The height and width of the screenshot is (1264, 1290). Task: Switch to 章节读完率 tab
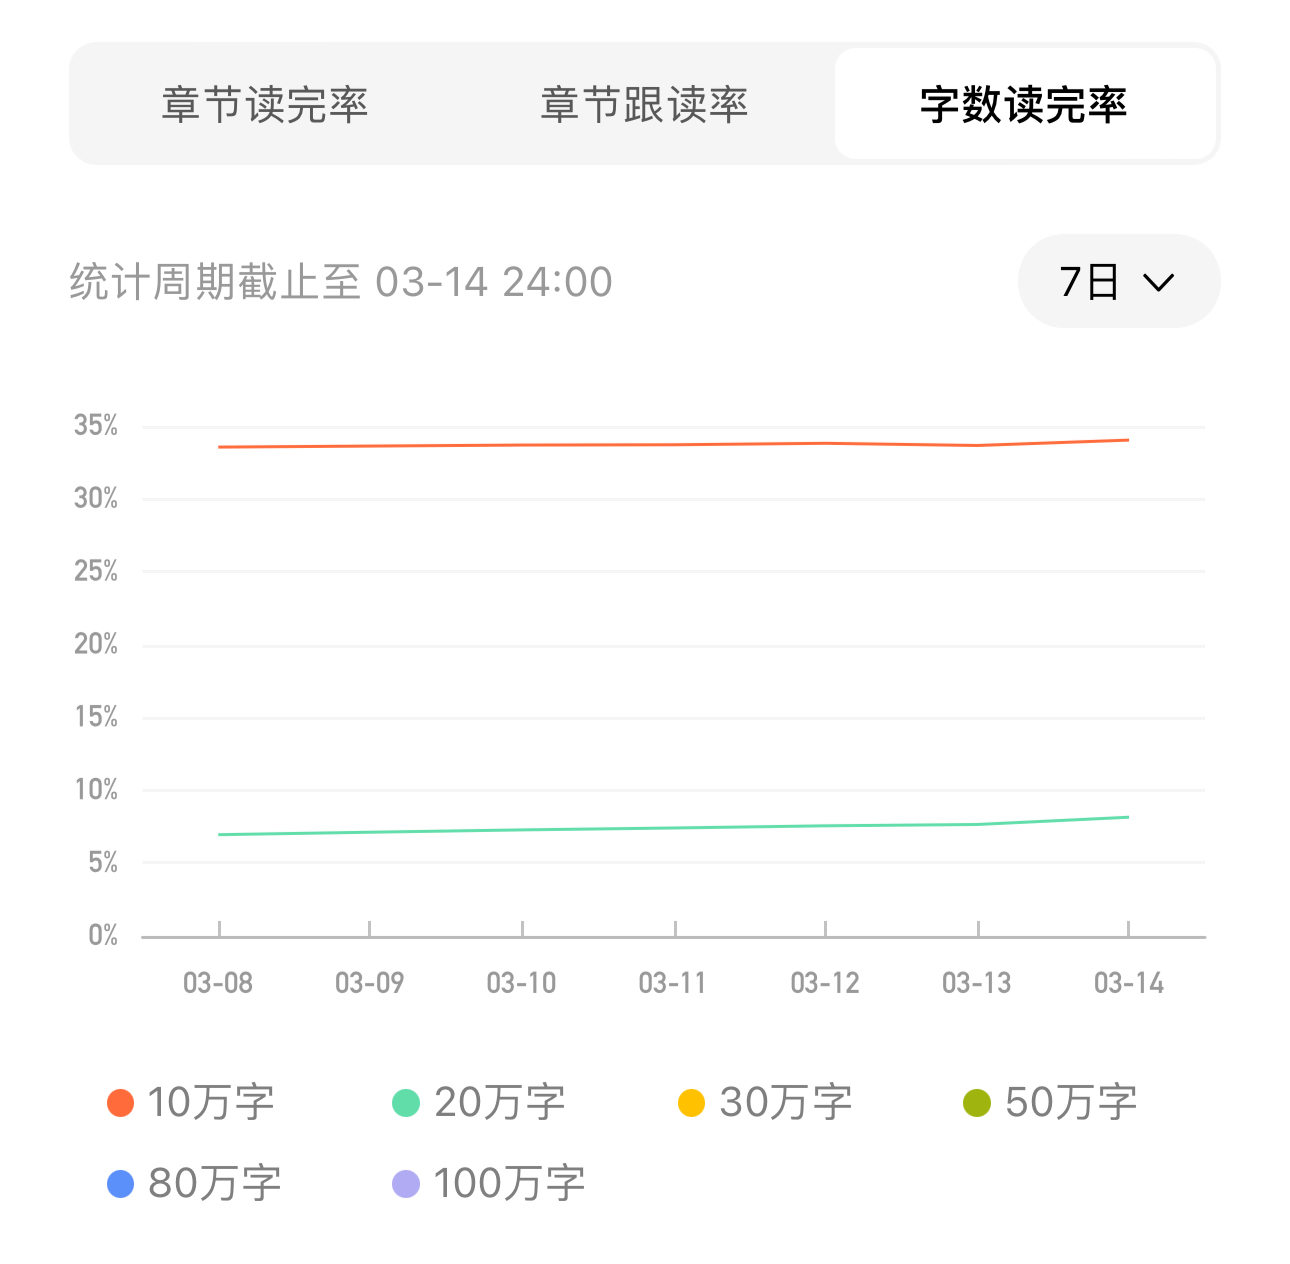(x=265, y=104)
